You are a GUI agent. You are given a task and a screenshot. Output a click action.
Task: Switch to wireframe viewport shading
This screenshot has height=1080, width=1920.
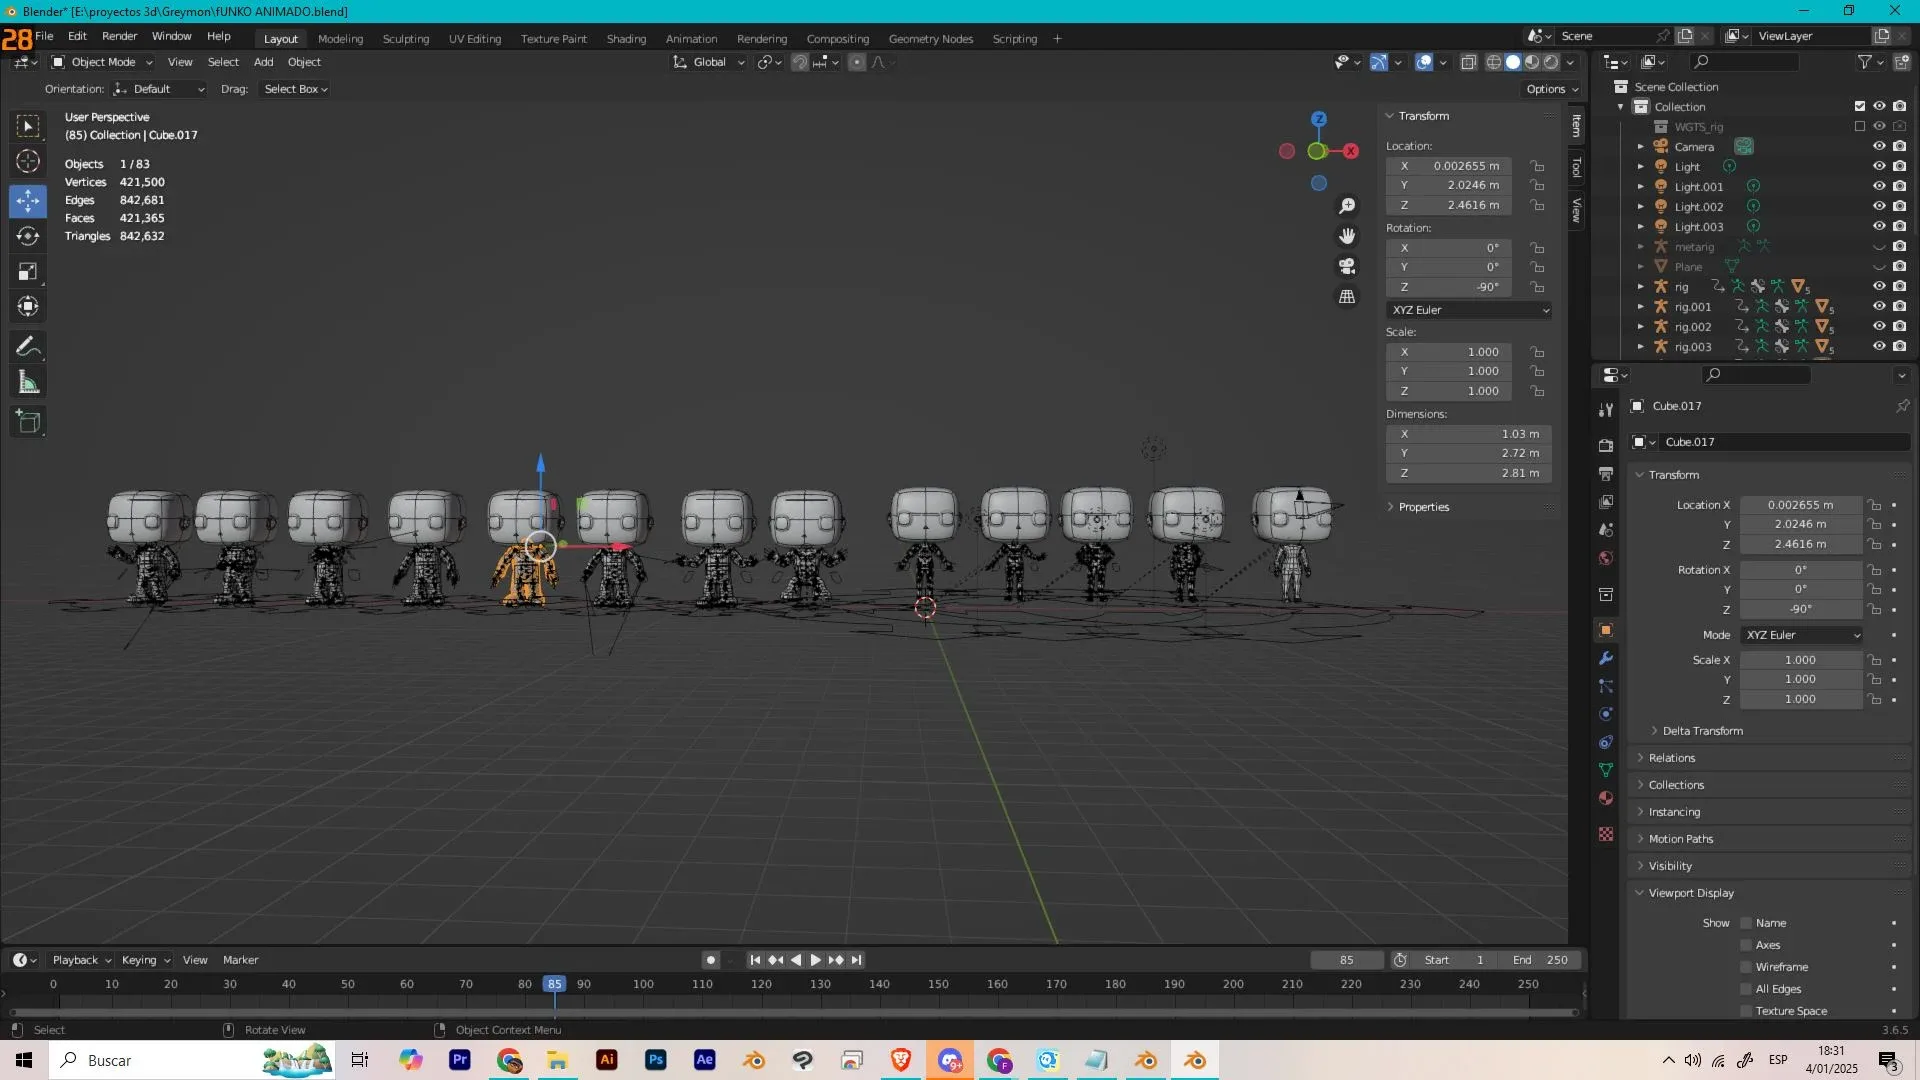coord(1493,62)
